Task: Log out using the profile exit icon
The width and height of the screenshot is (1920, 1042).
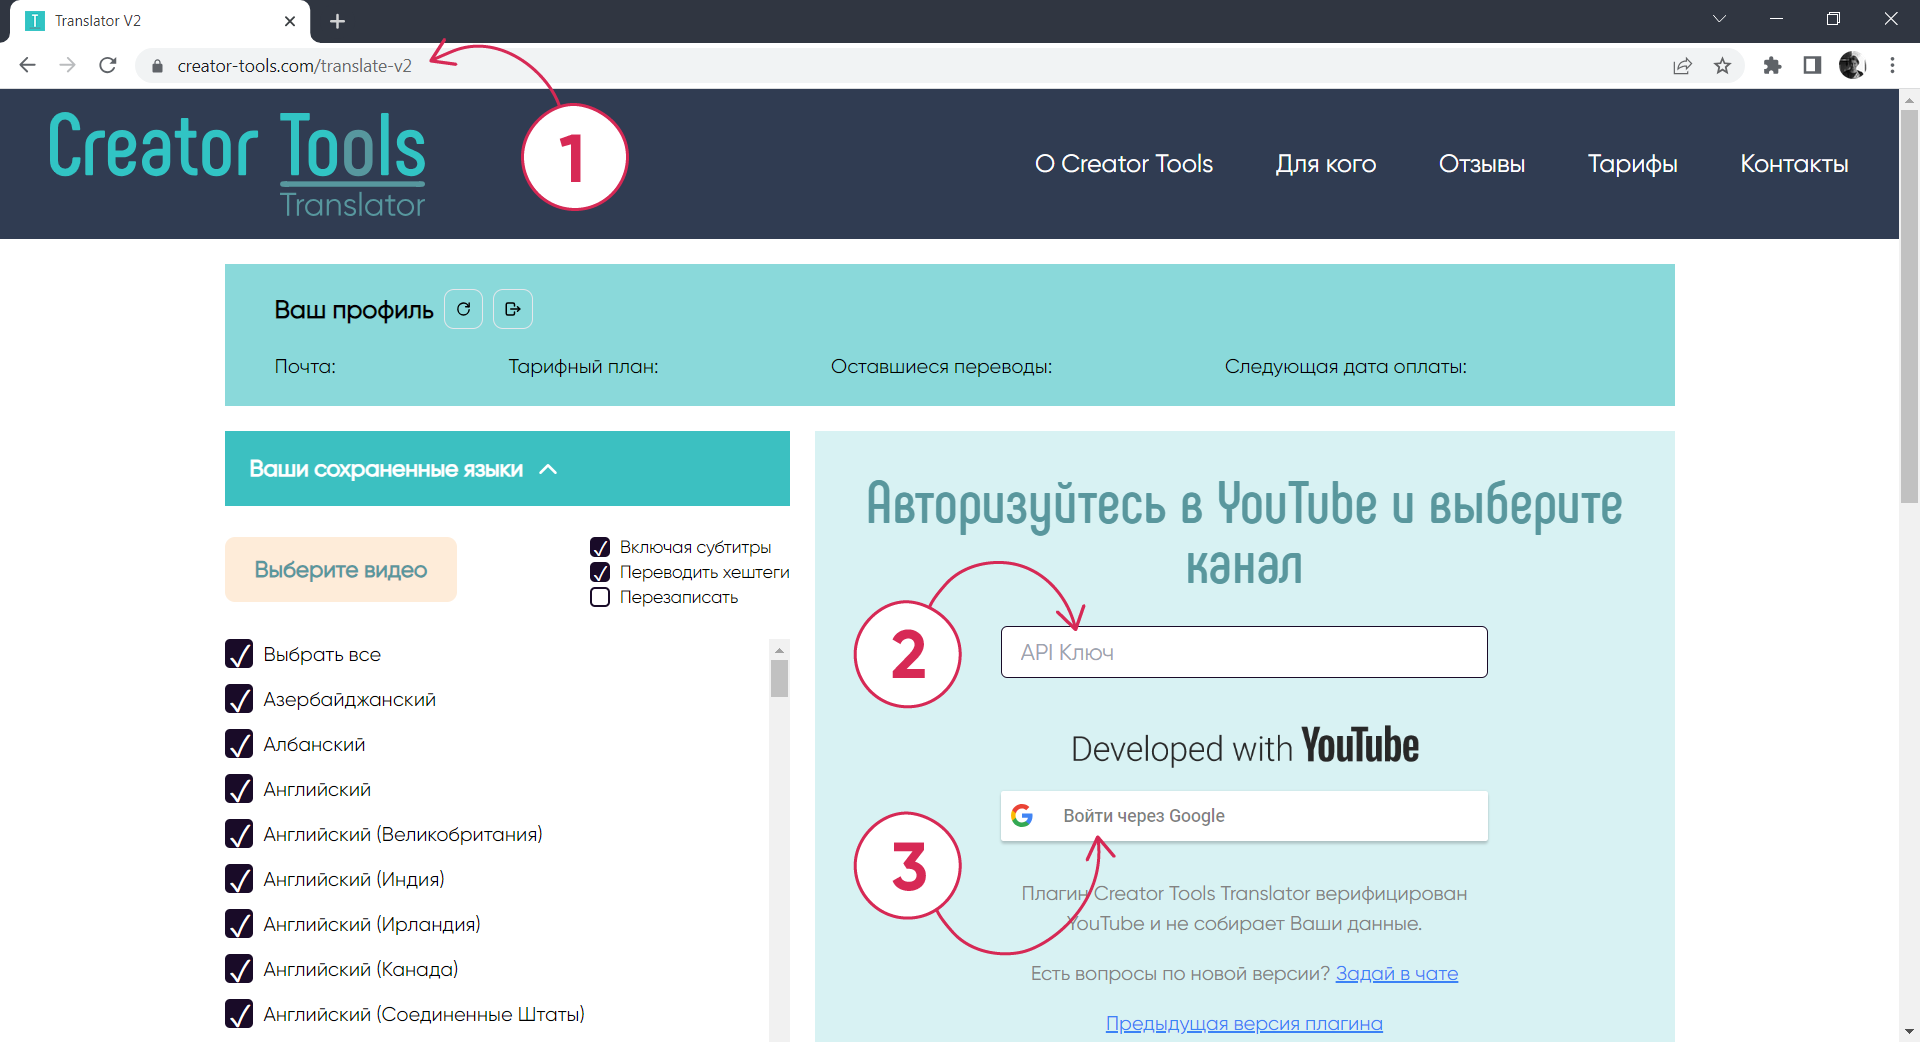Action: click(513, 309)
